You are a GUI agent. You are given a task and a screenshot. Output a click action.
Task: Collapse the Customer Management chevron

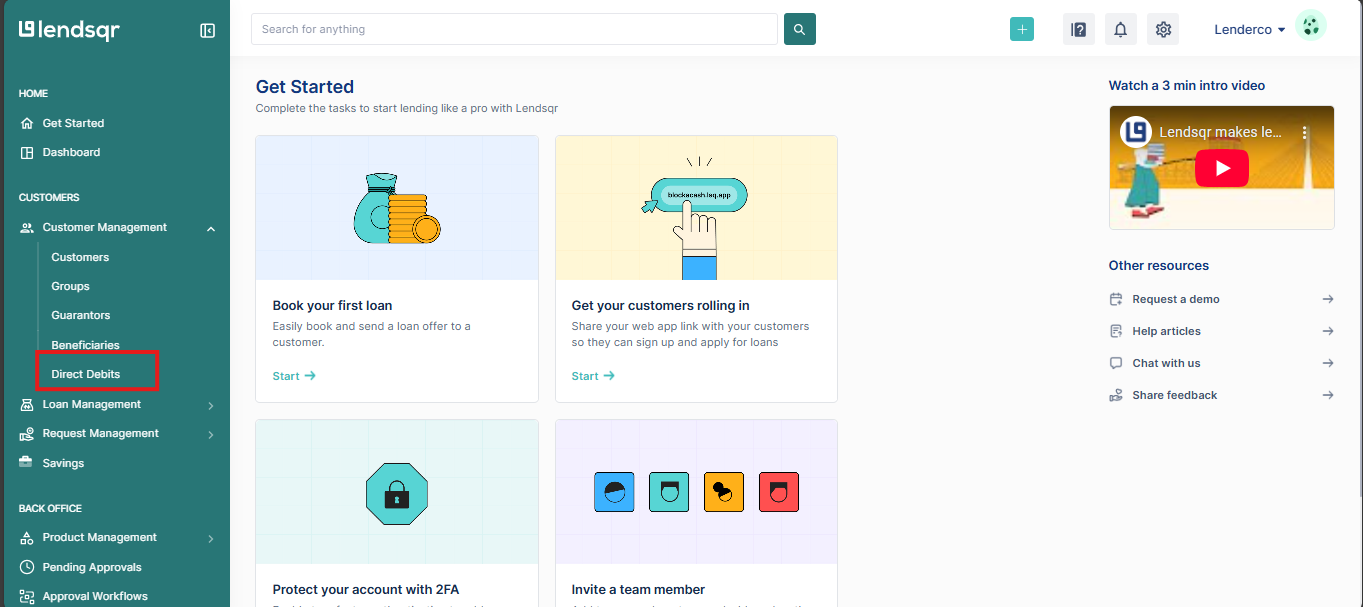(211, 229)
